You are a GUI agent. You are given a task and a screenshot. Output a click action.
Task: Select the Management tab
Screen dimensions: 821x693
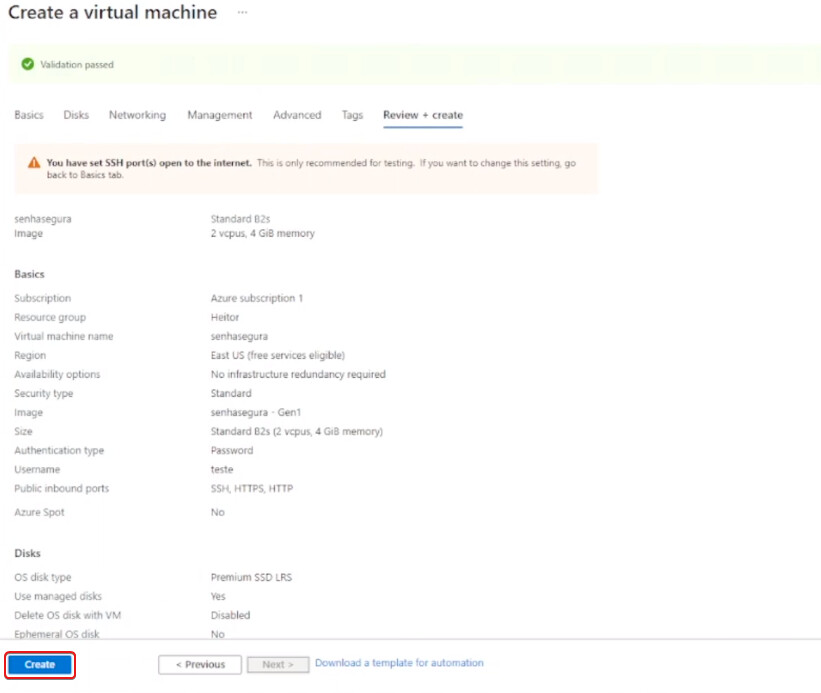point(220,115)
